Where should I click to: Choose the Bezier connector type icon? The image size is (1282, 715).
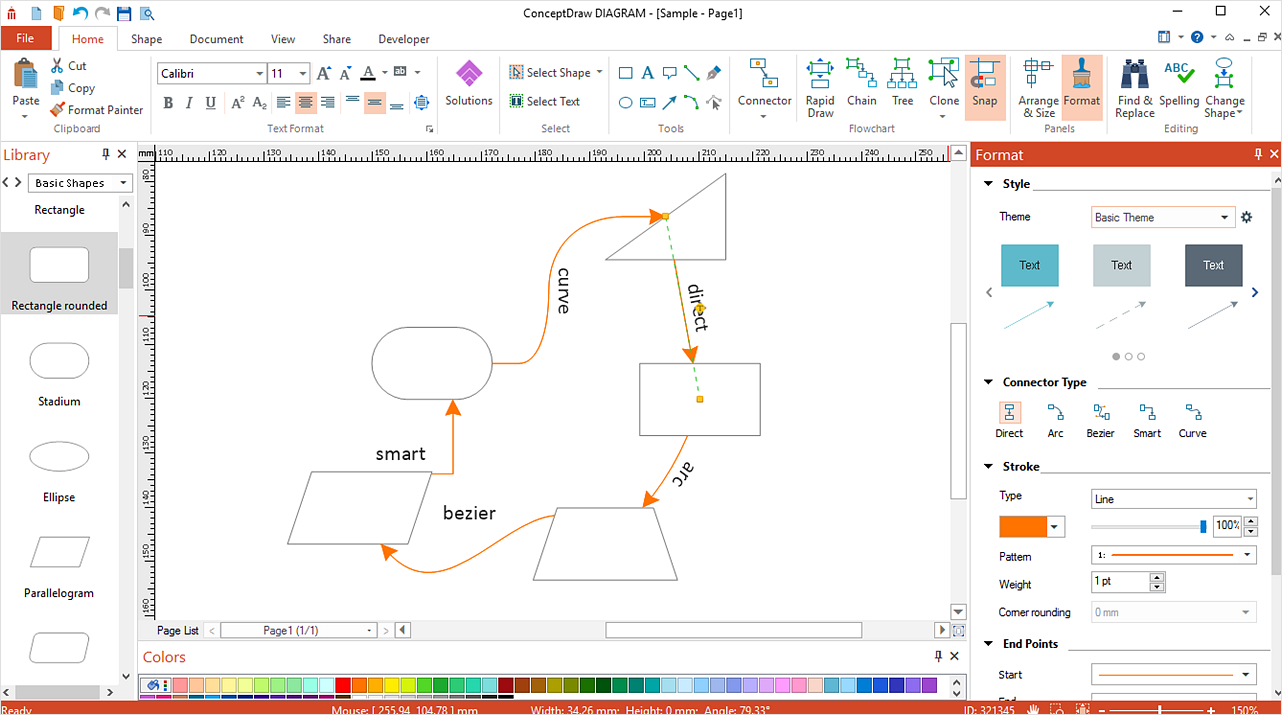1100,420
